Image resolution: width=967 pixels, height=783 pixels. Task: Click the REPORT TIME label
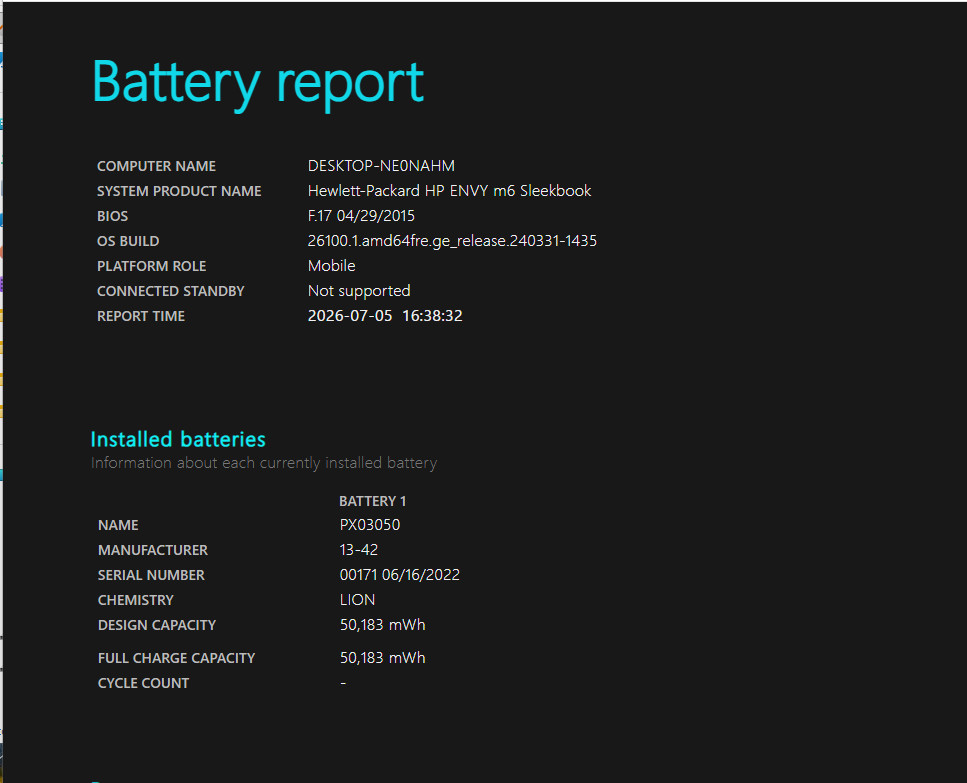click(x=141, y=316)
